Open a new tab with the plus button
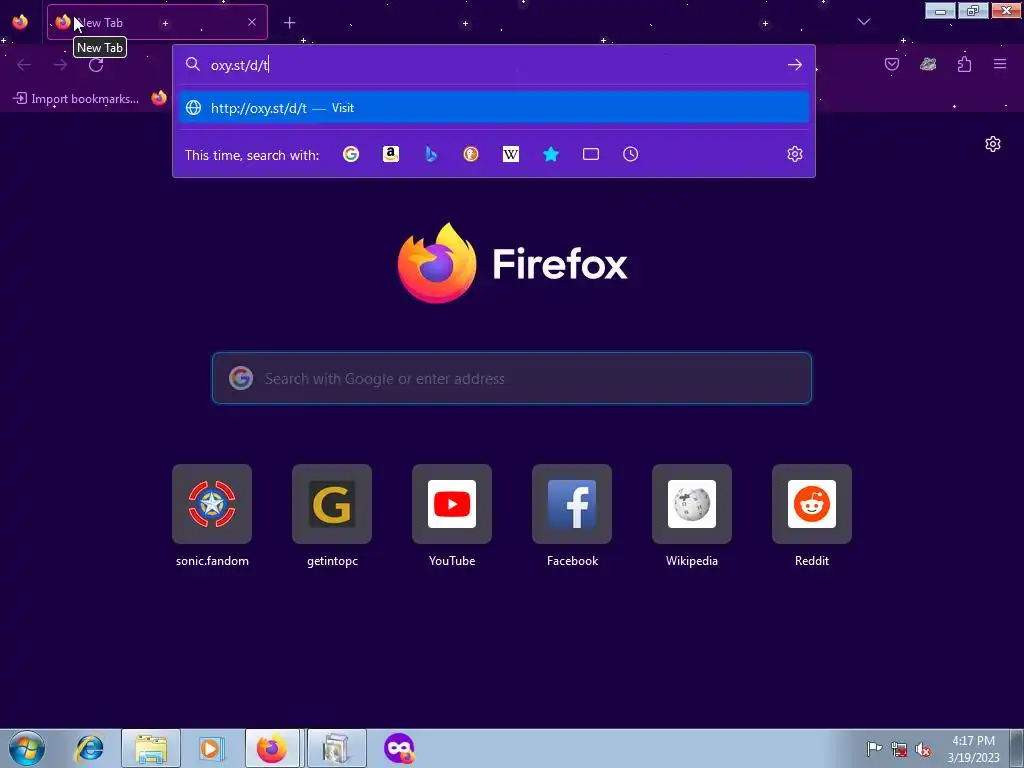Screen dimensions: 1024x768 289,23
